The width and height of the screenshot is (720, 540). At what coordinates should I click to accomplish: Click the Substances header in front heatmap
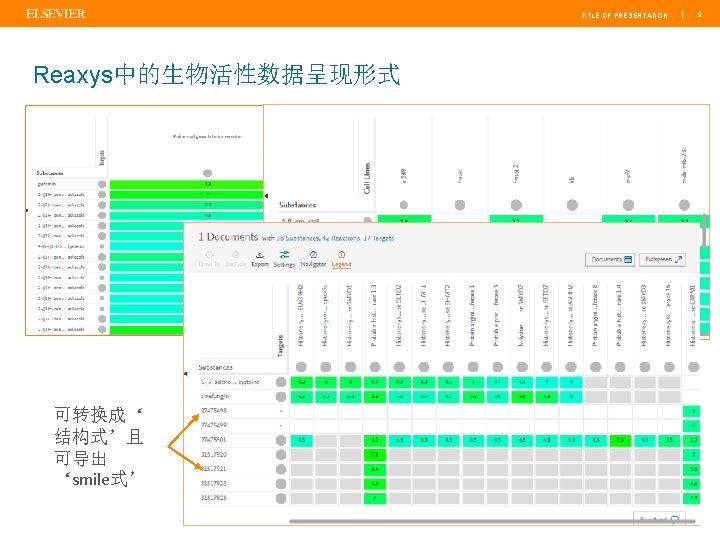point(215,367)
